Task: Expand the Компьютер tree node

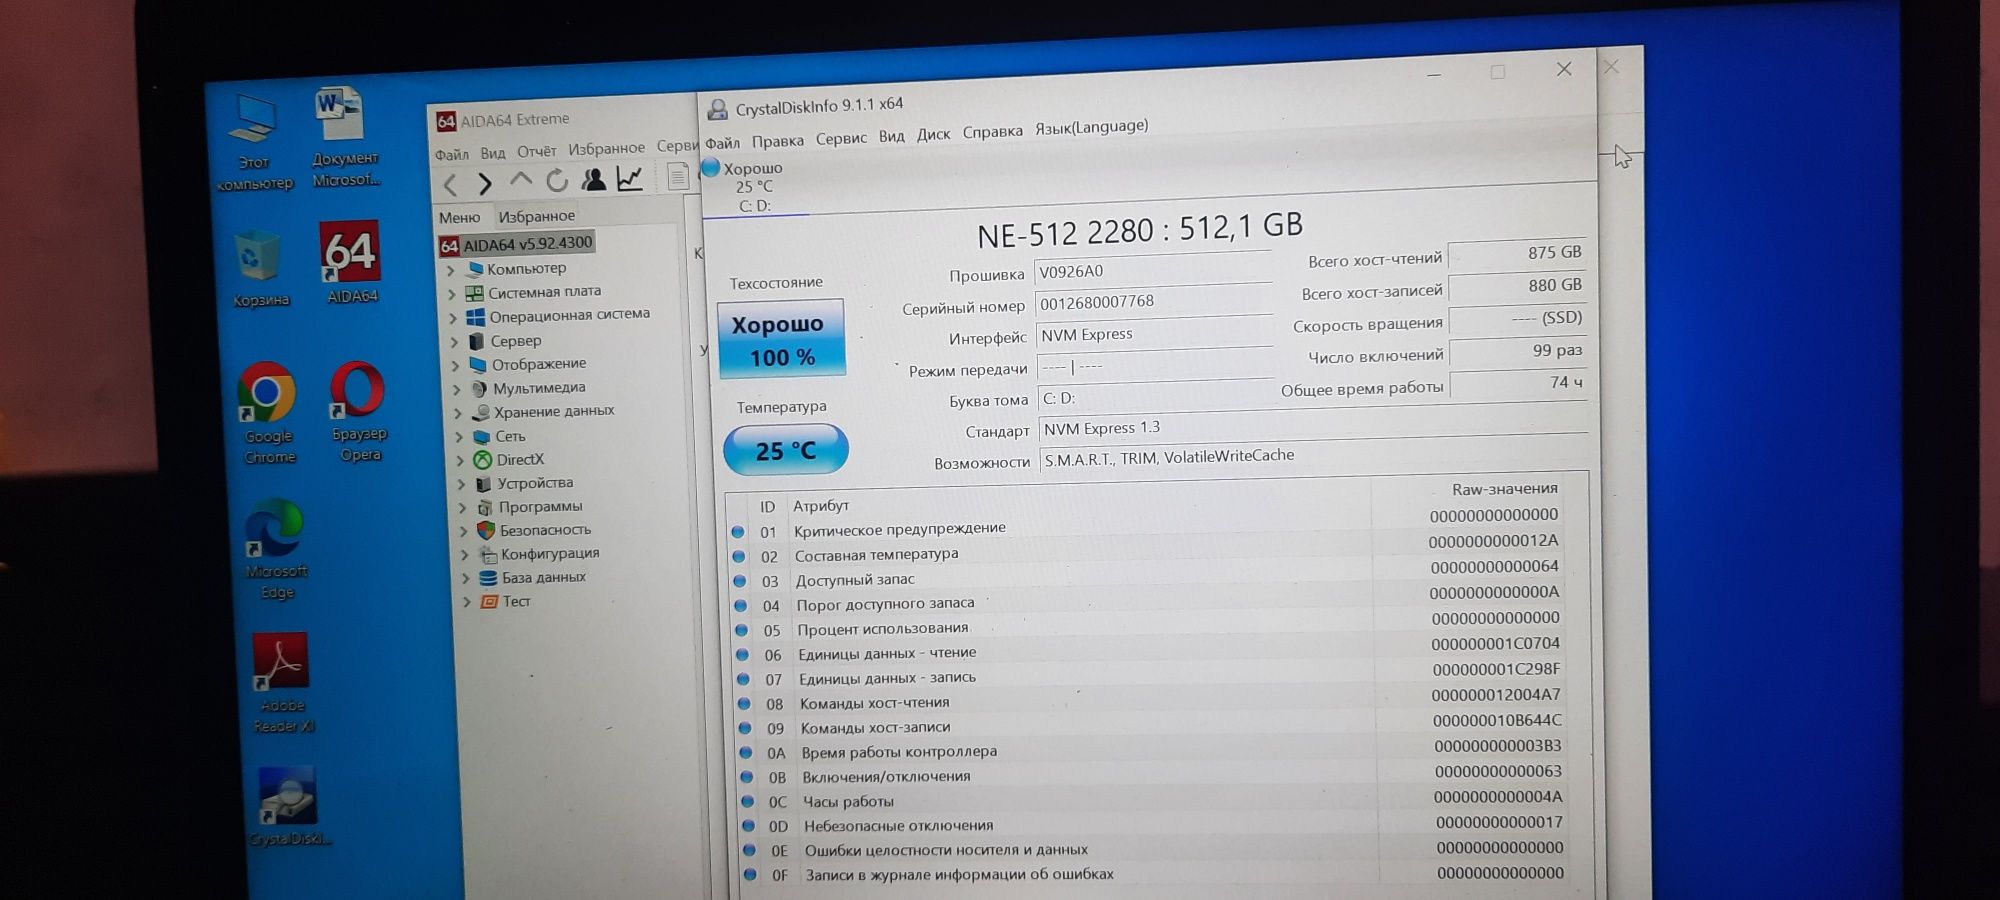Action: (x=450, y=270)
